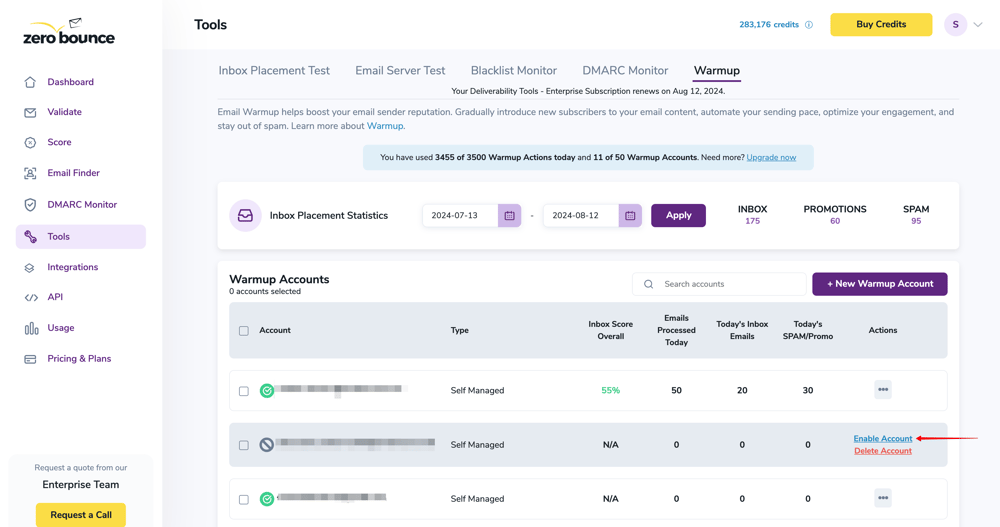Open Email Finder in the sidebar
1000x527 pixels.
(73, 173)
